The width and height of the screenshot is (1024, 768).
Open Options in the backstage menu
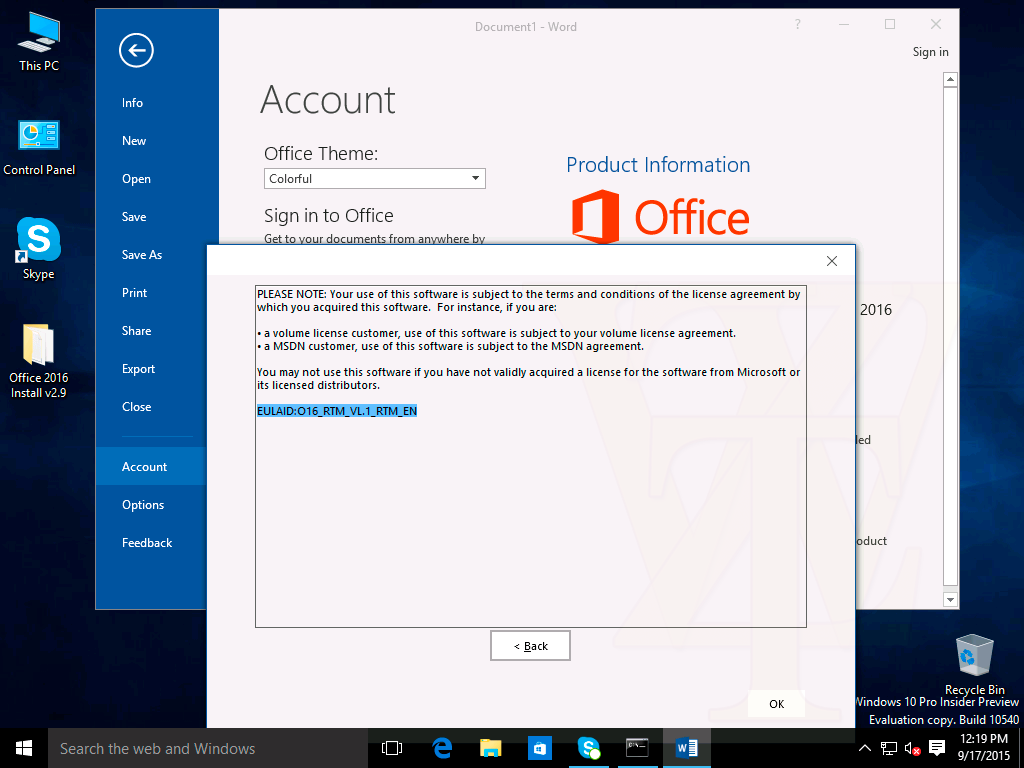pyautogui.click(x=143, y=504)
